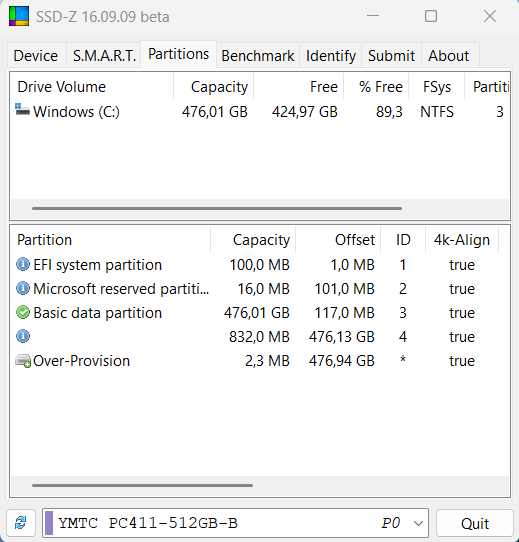Switch to the S.M.A.R.T. tab
The width and height of the screenshot is (519, 542).
(x=104, y=55)
